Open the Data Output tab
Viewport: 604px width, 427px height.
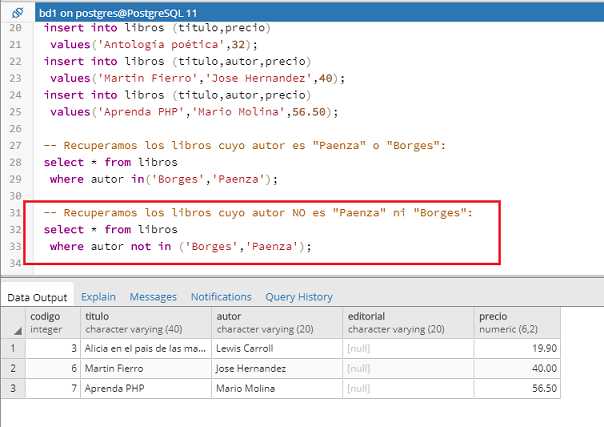pyautogui.click(x=37, y=297)
